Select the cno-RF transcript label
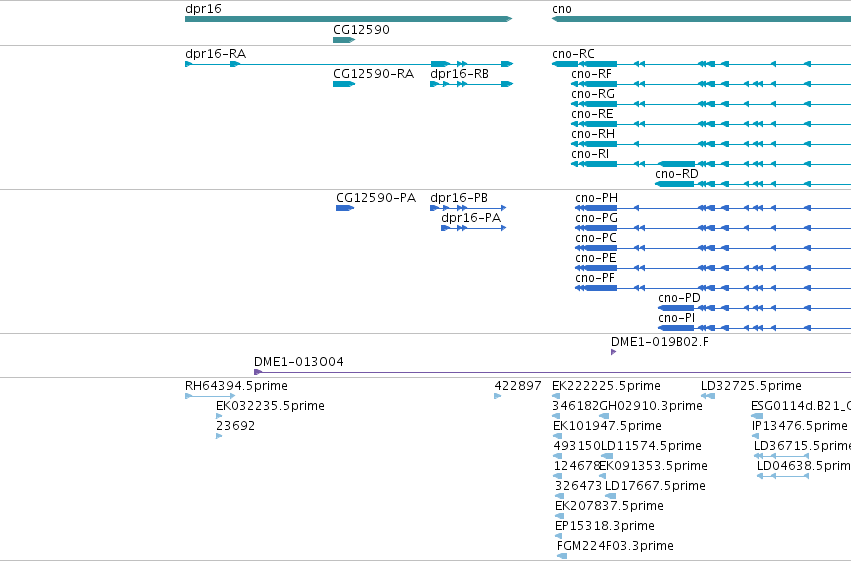This screenshot has width=851, height=561. click(591, 74)
